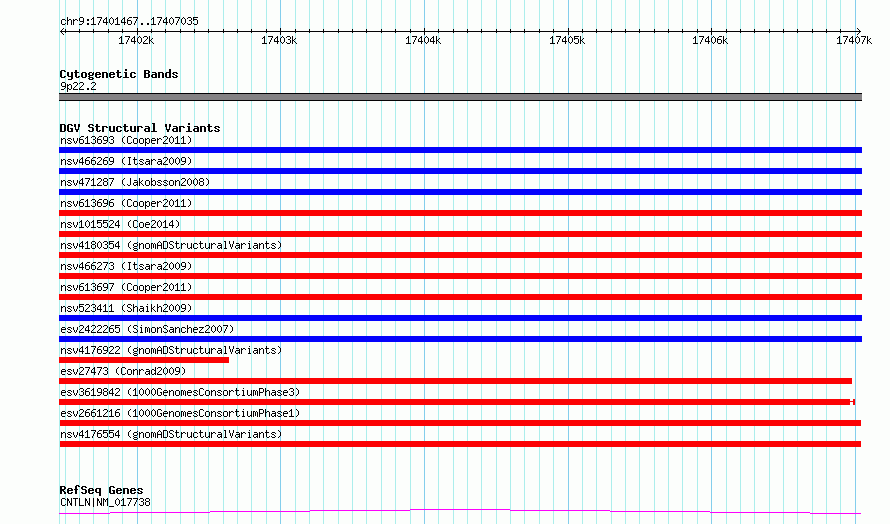Open the DGV Structural Variants track heading
890x524 pixels.
point(140,128)
